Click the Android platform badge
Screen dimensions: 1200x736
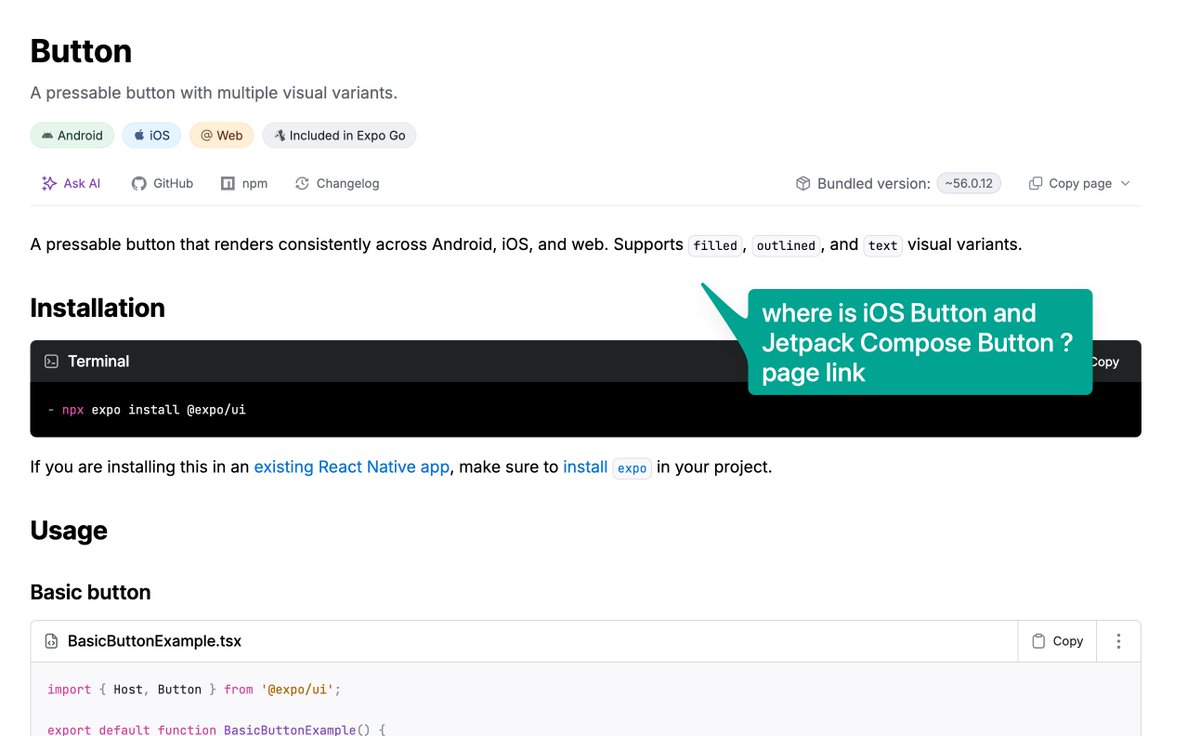pos(72,135)
